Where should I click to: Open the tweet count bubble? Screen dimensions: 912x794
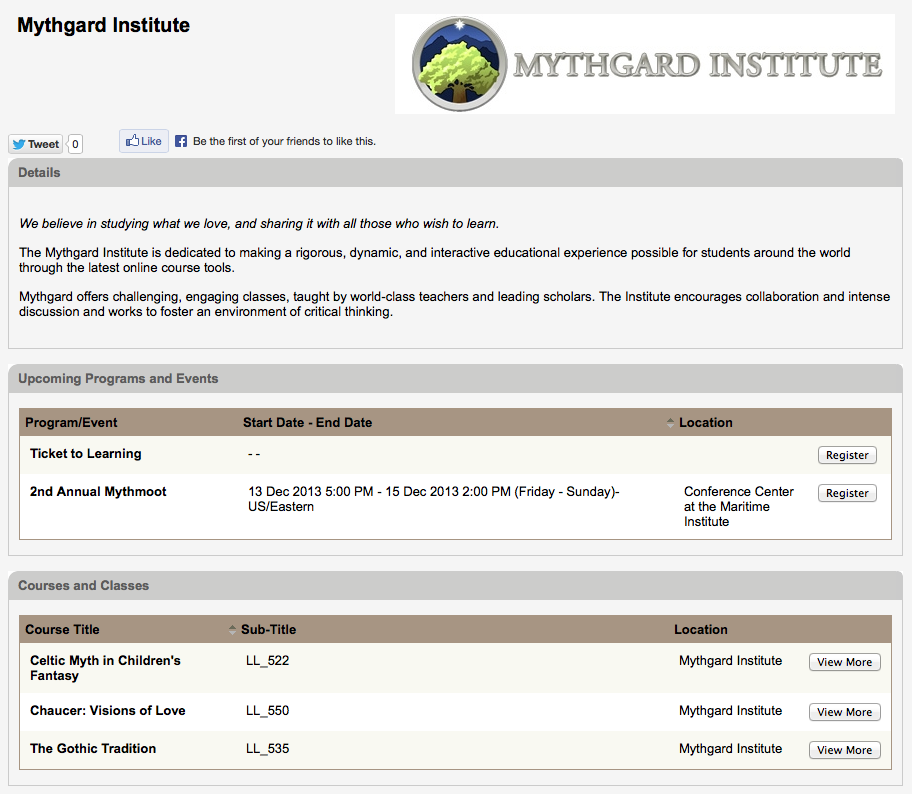pyautogui.click(x=75, y=144)
